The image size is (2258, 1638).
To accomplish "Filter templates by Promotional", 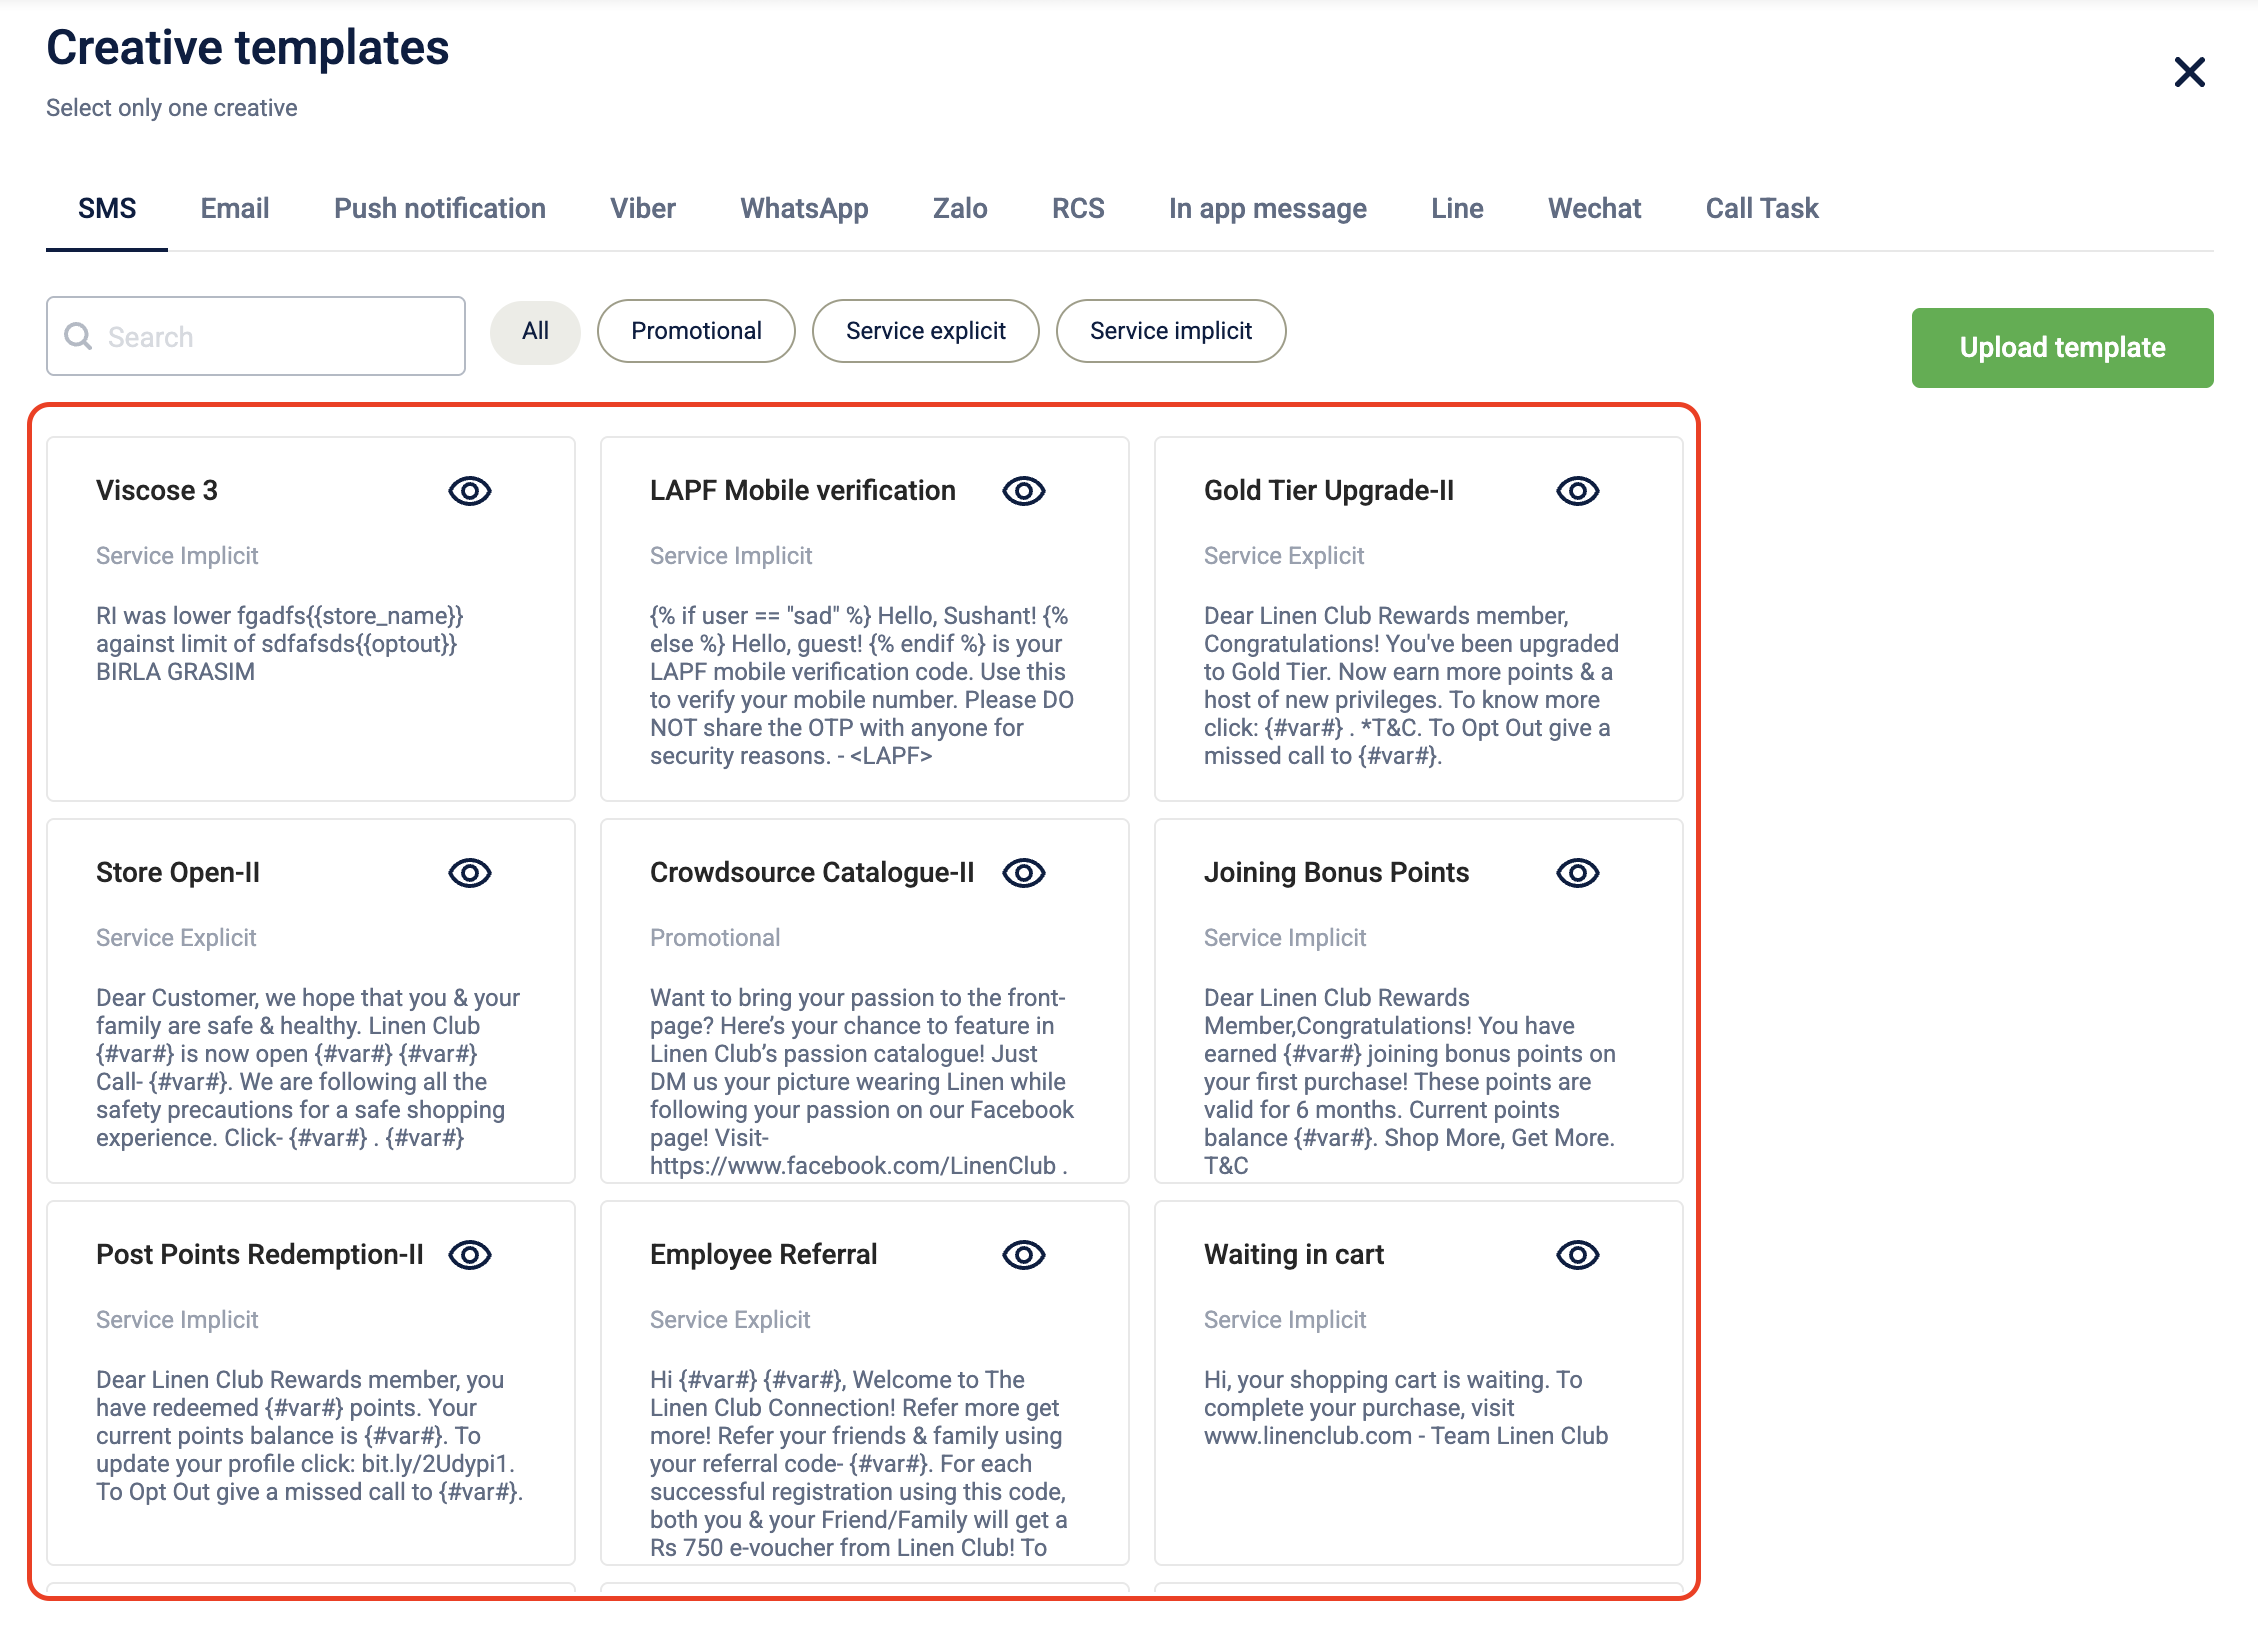I will click(696, 331).
